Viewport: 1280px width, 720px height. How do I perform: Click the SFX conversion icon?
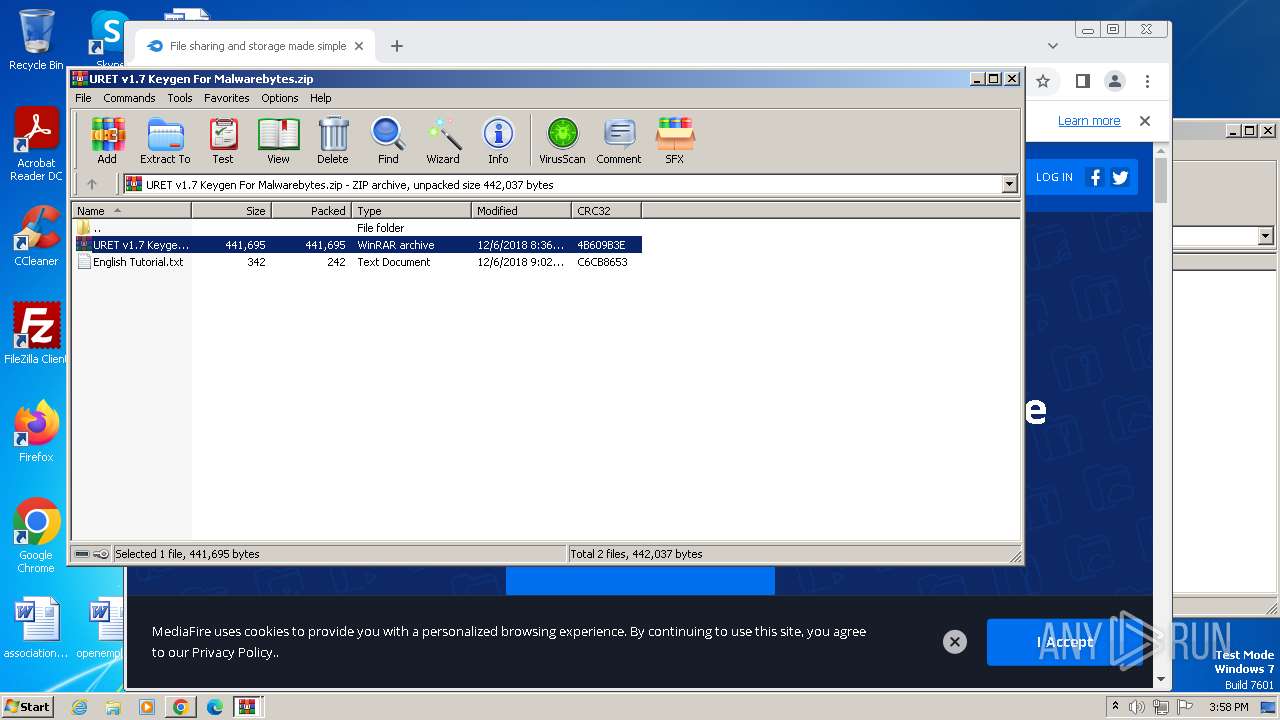[x=675, y=141]
